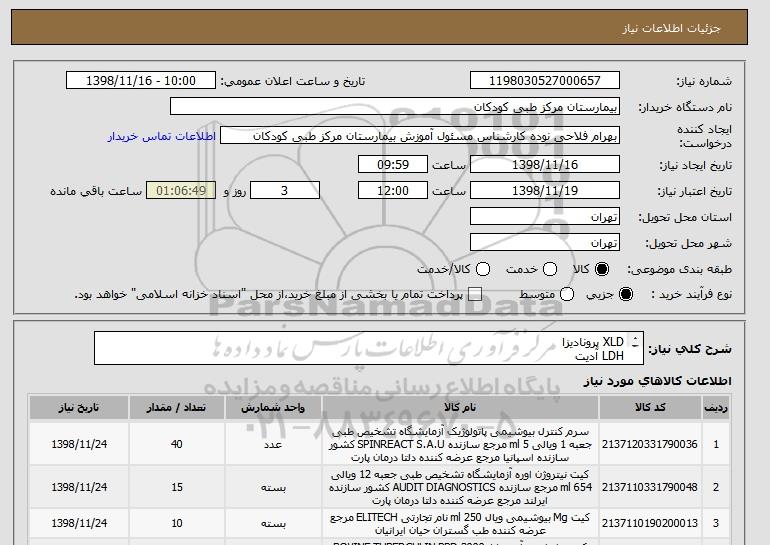This screenshot has height=545, width=770.
Task: Click unit بسته in row 2
Action: click(273, 487)
